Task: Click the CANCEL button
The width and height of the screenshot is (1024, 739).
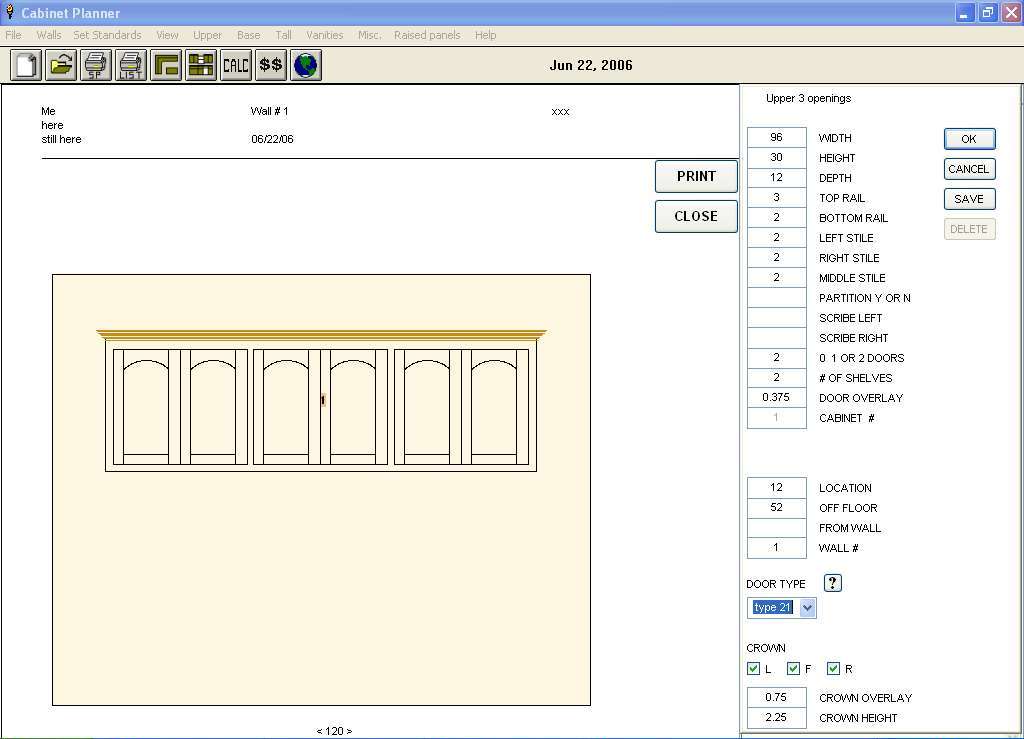Action: pos(969,169)
